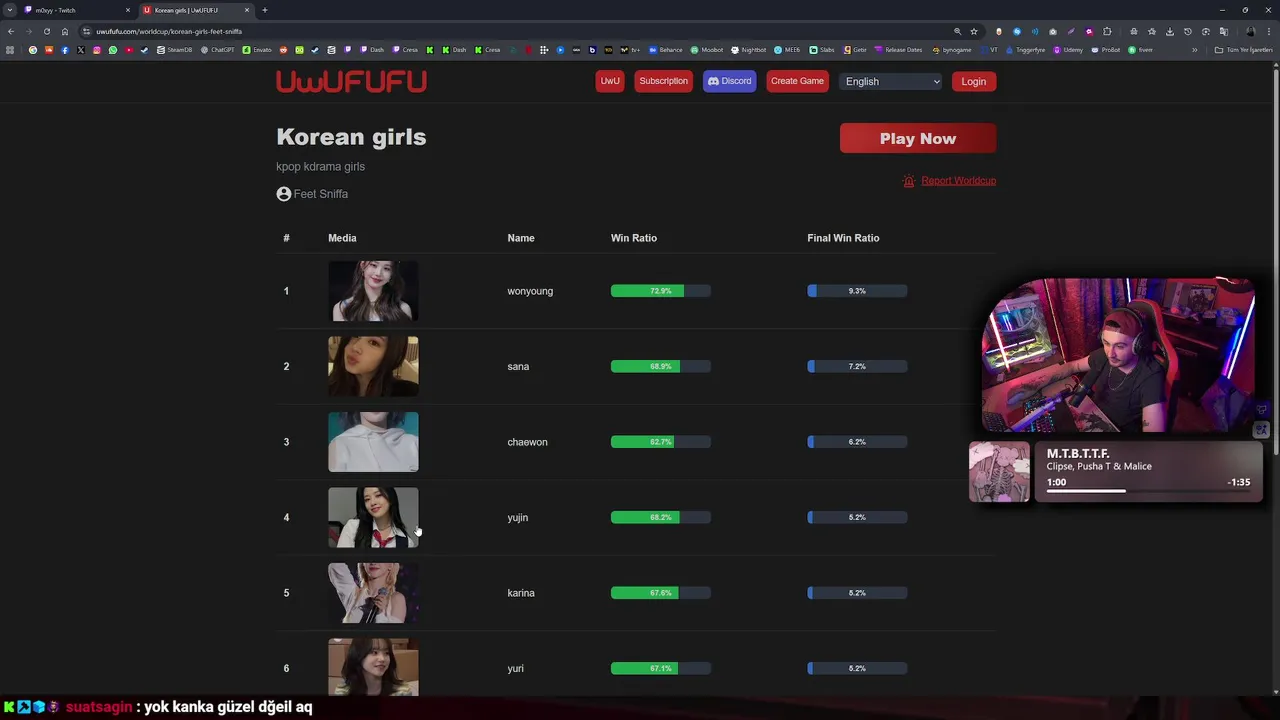This screenshot has height=720, width=1280.
Task: Go back to previous page
Action: pos(10,31)
